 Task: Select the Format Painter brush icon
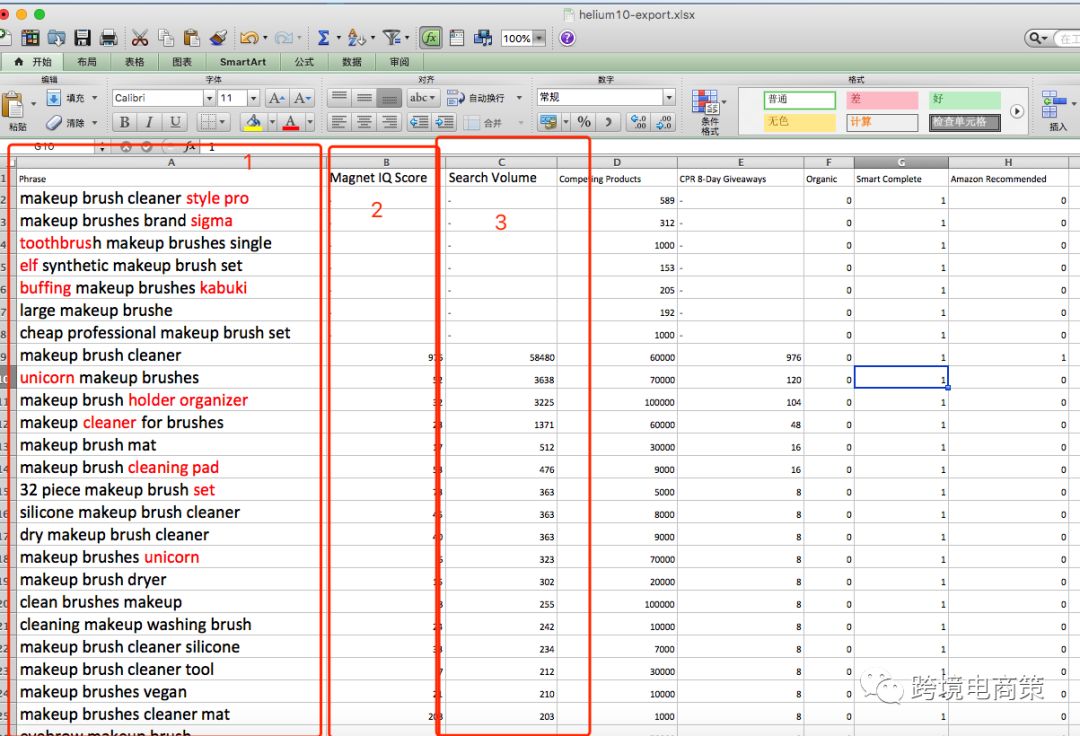218,38
